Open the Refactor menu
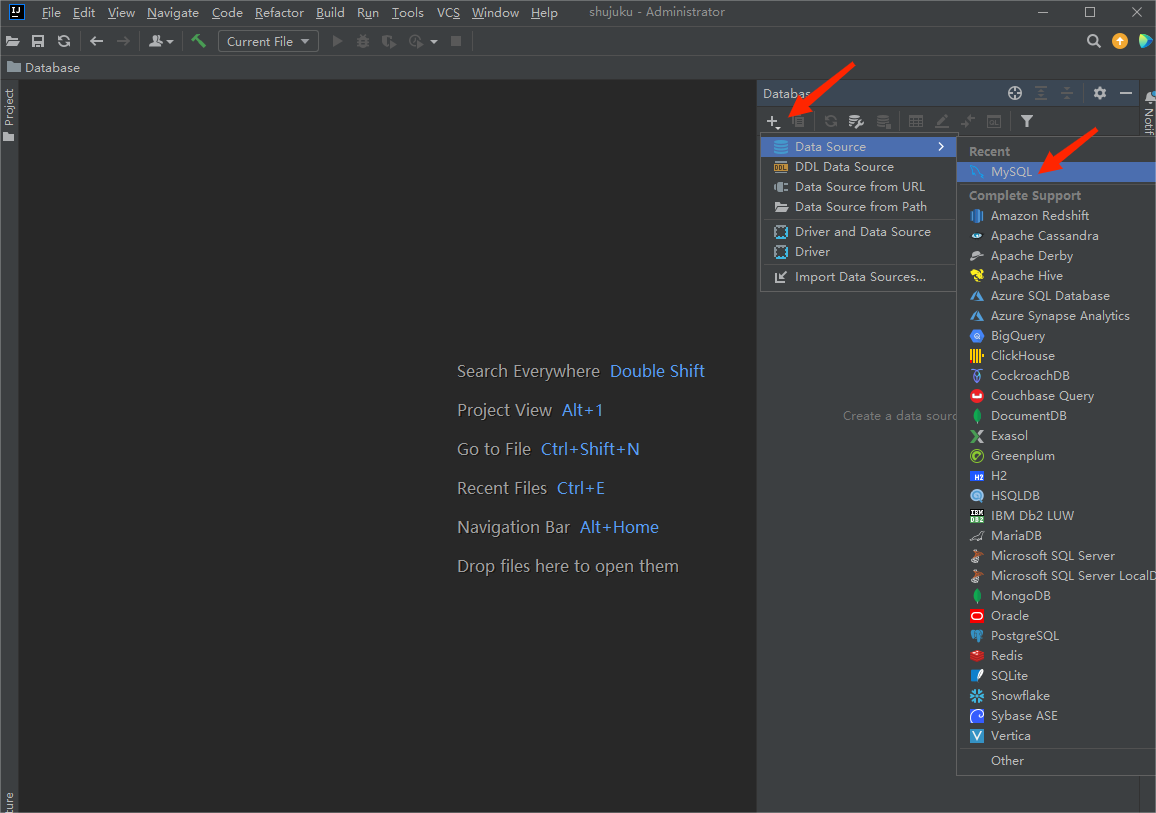Viewport: 1156px width, 813px height. (x=279, y=13)
